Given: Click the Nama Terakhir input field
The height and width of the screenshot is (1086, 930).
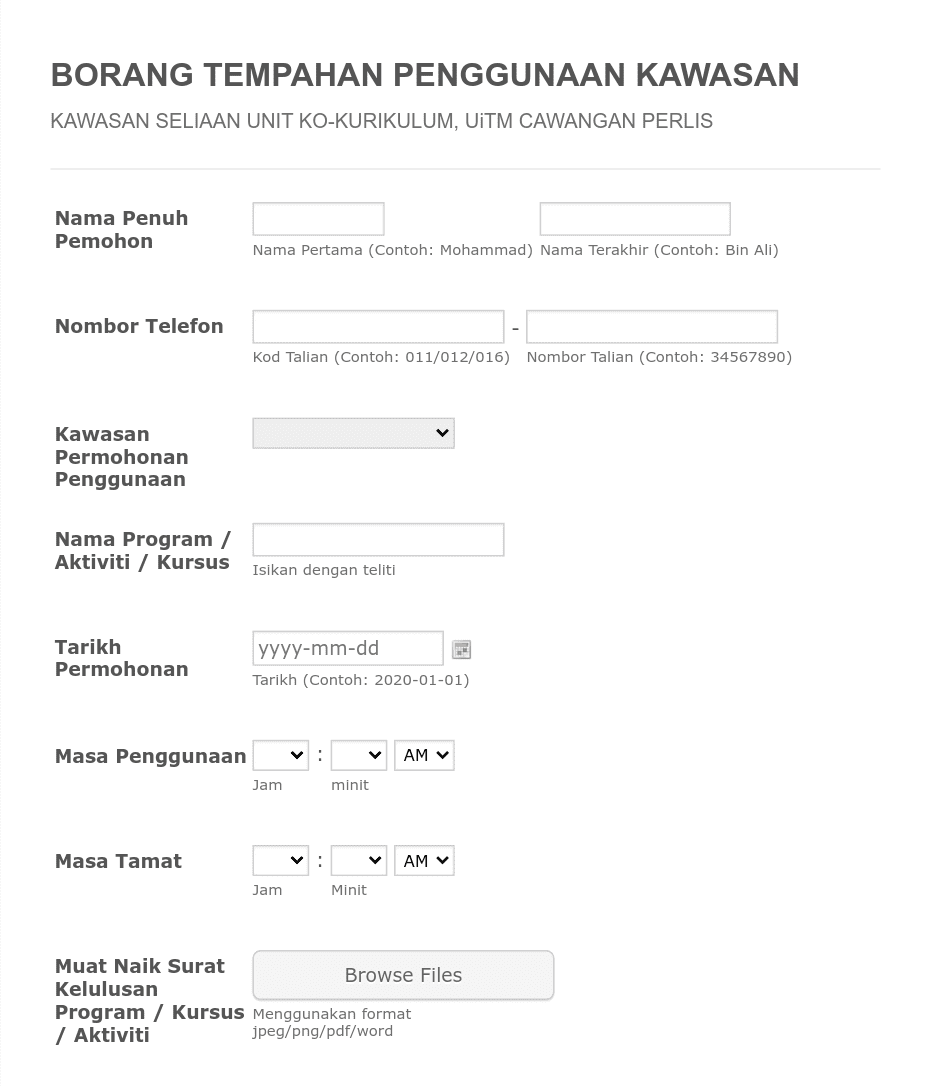Looking at the screenshot, I should 634,218.
